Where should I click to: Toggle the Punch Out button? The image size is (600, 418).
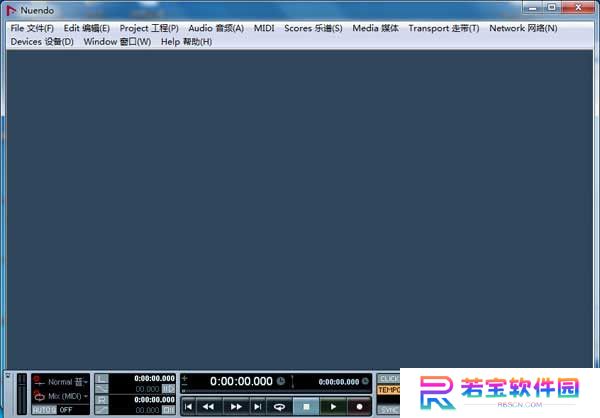point(102,410)
